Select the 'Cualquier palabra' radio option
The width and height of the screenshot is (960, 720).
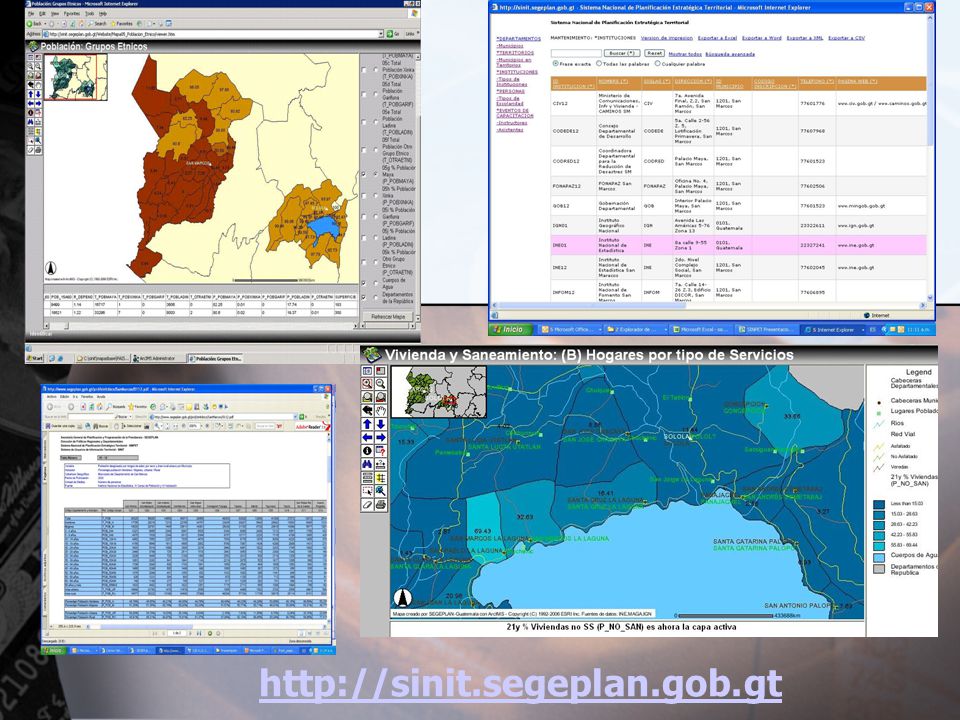point(658,64)
